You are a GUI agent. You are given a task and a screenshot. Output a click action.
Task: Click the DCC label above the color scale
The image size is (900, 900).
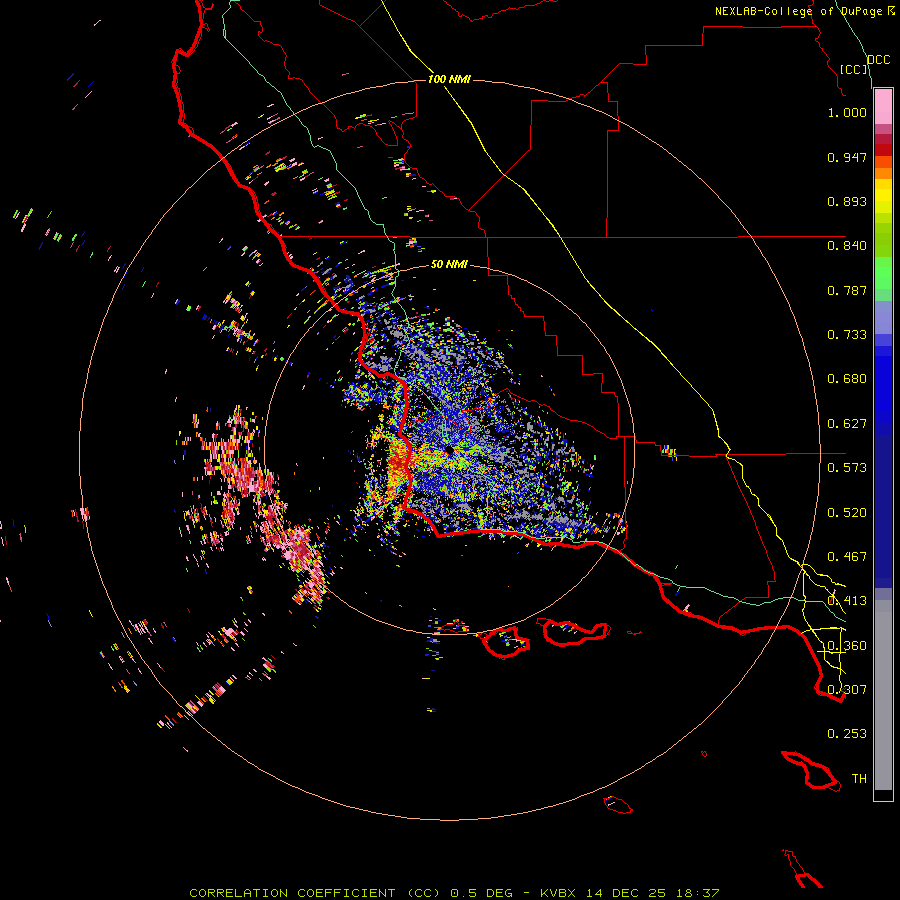[x=878, y=60]
